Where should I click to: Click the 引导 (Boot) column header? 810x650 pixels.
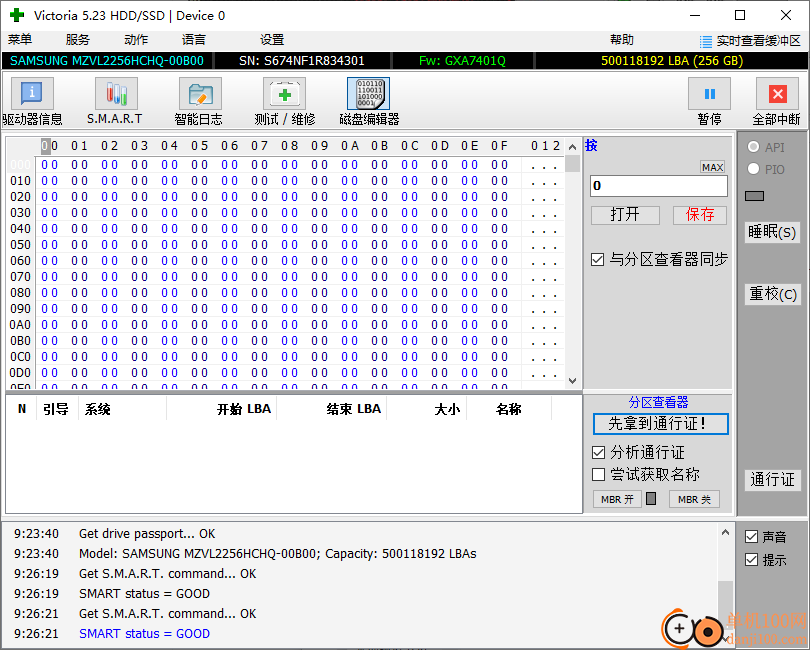point(56,409)
